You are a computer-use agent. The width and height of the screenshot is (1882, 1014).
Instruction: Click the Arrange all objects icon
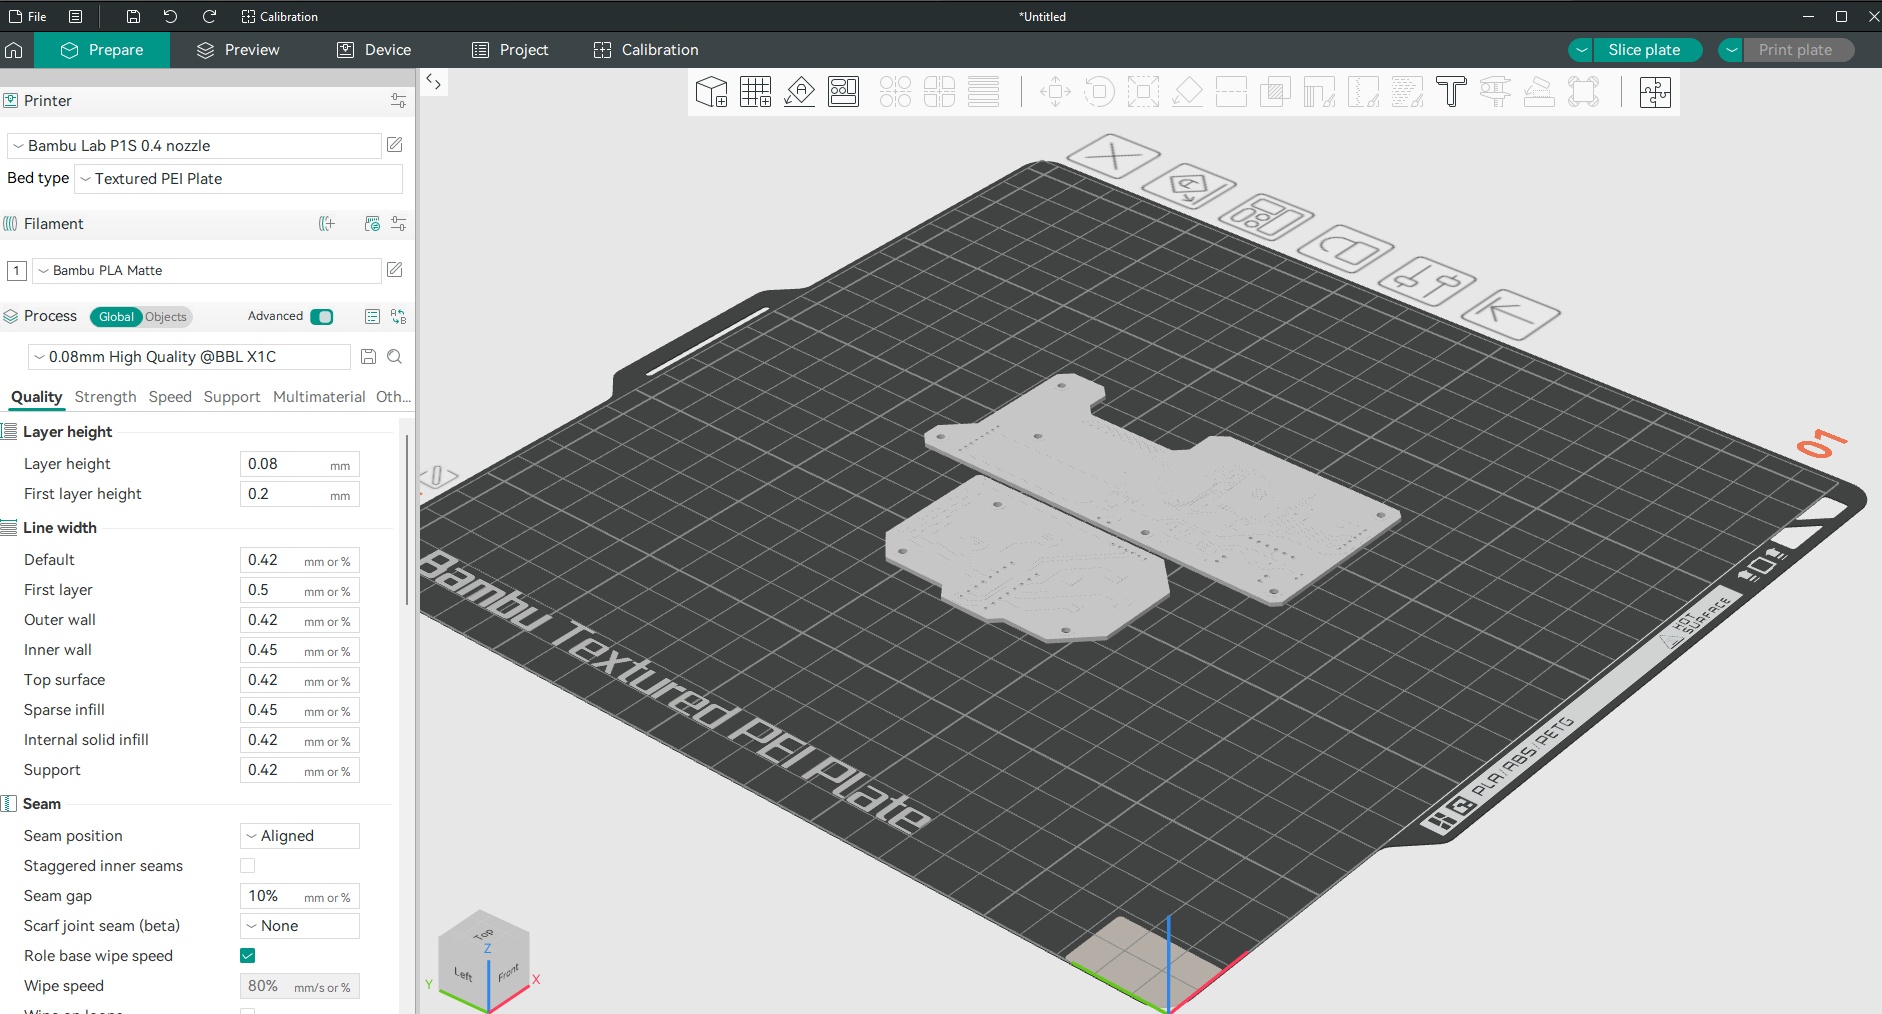(843, 92)
